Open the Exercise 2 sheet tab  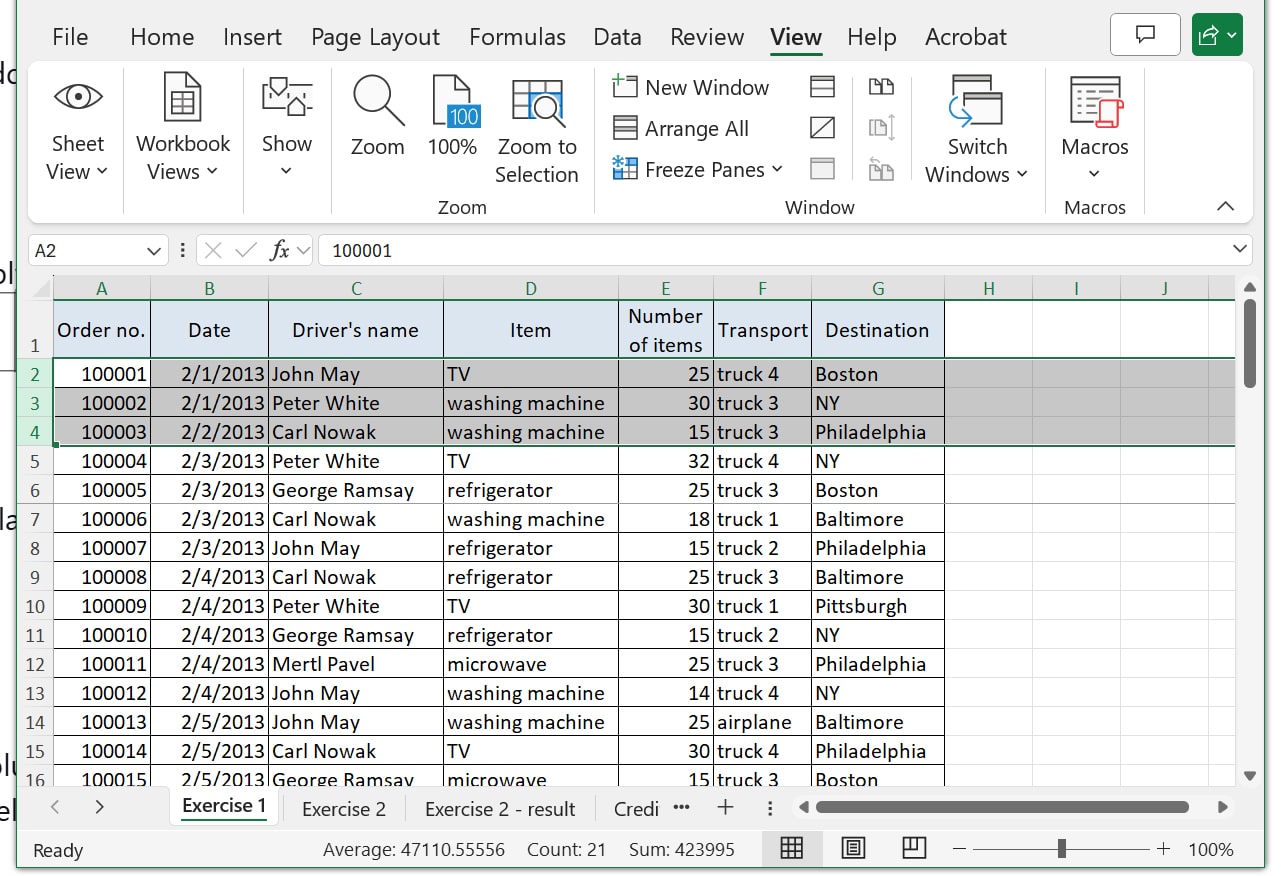click(344, 808)
